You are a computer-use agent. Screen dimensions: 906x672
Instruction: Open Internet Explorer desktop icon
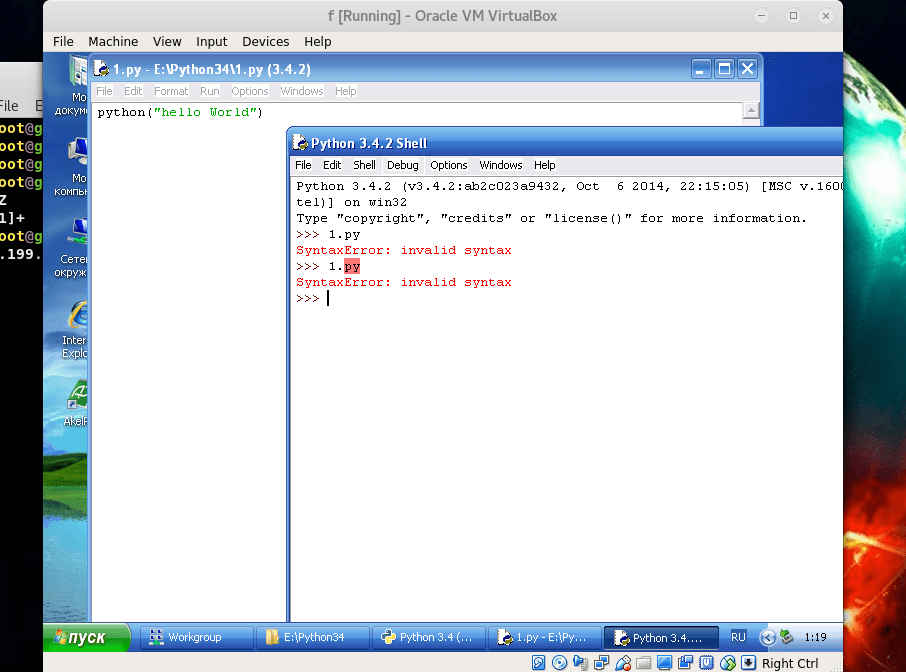pyautogui.click(x=76, y=318)
